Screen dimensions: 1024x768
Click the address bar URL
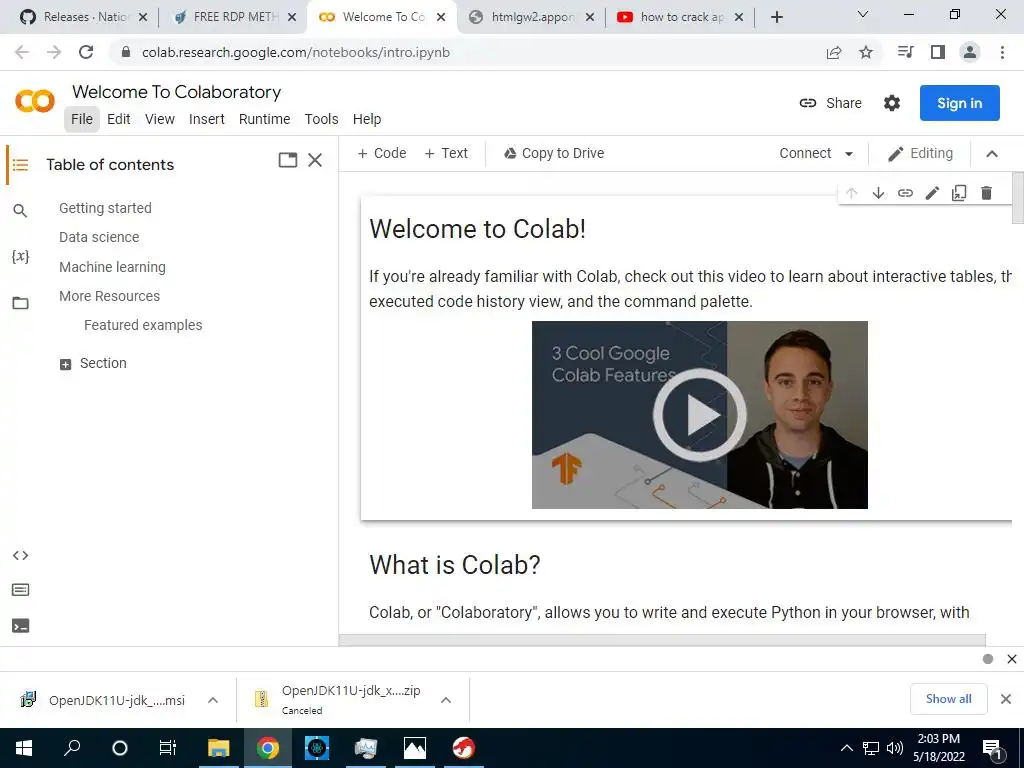[x=295, y=52]
